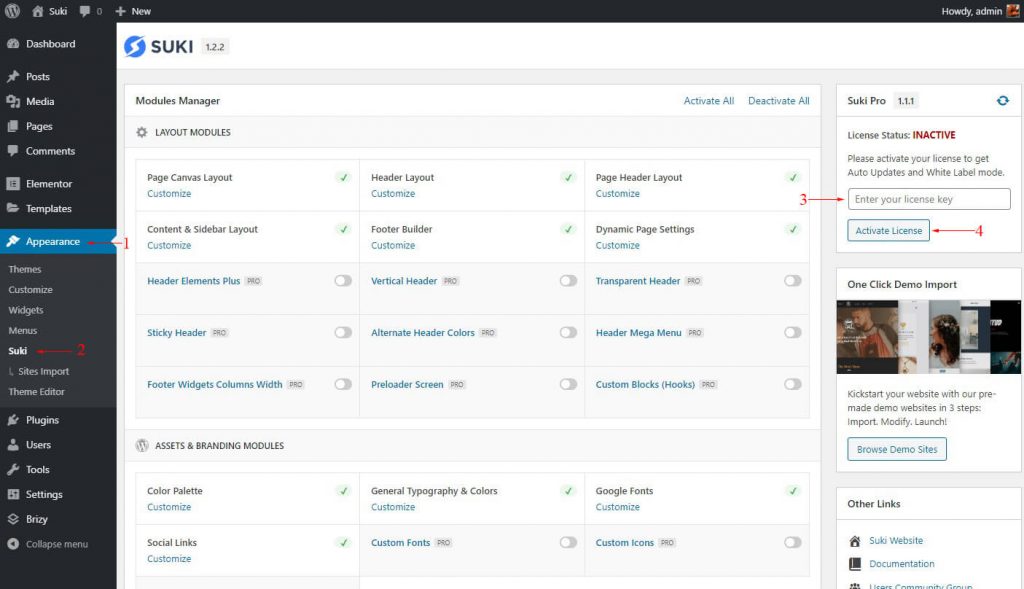Click the admin avatar next to Howdy
Image resolution: width=1024 pixels, height=589 pixels.
pyautogui.click(x=1013, y=11)
